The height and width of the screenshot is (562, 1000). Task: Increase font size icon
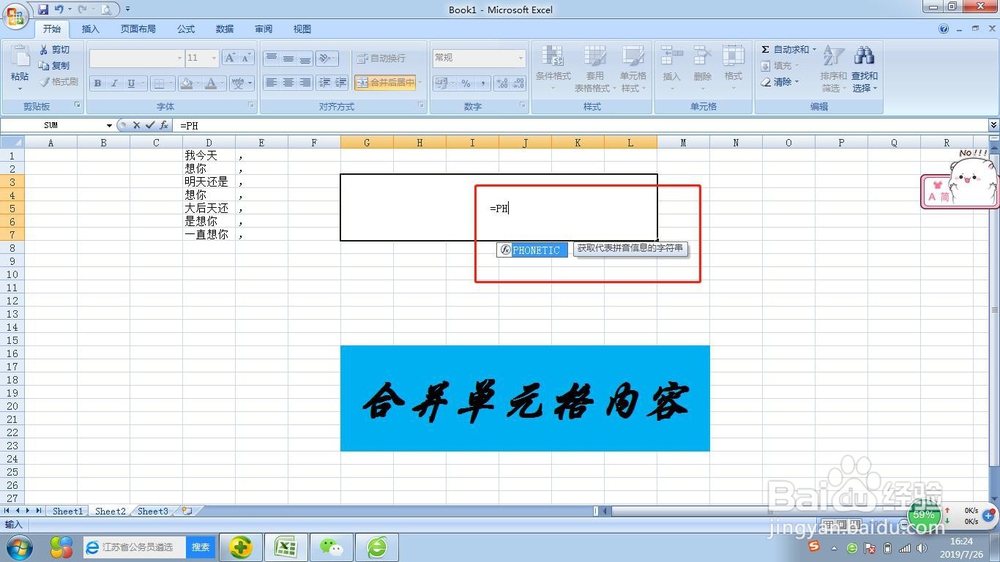tap(230, 58)
